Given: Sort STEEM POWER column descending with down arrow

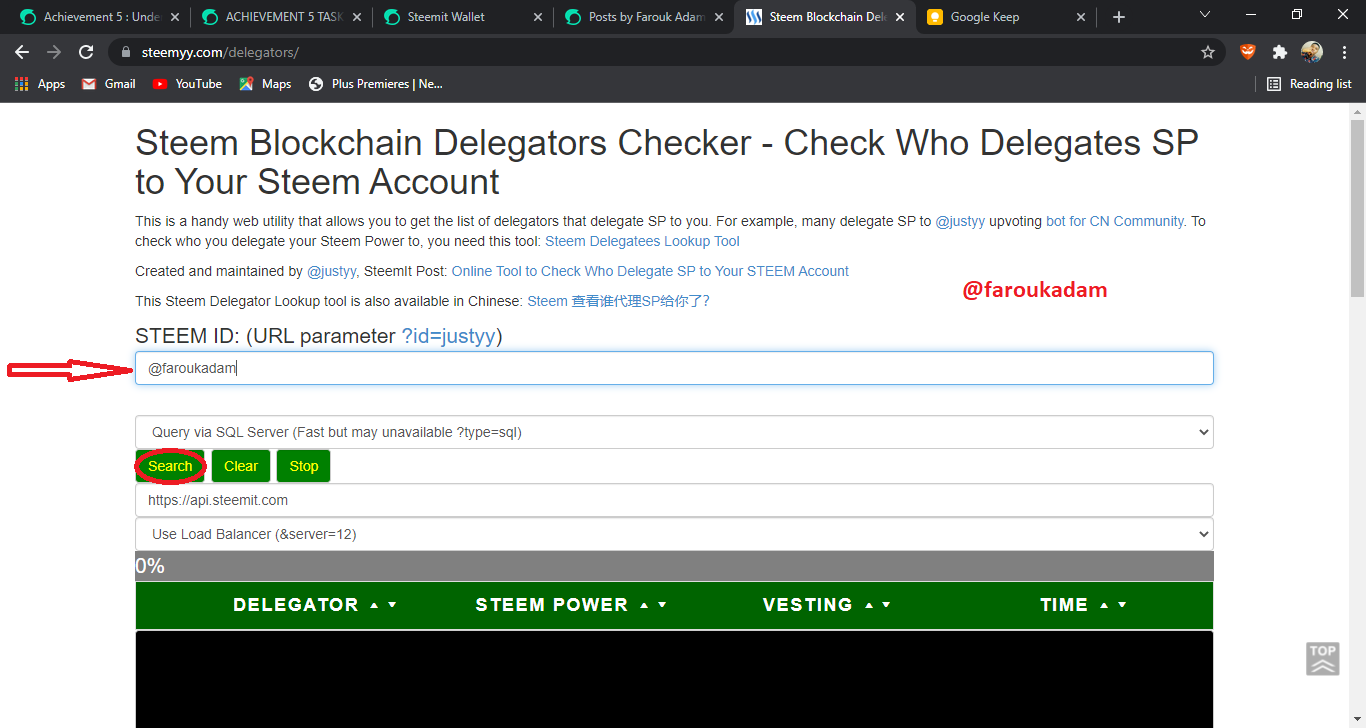Looking at the screenshot, I should (662, 605).
